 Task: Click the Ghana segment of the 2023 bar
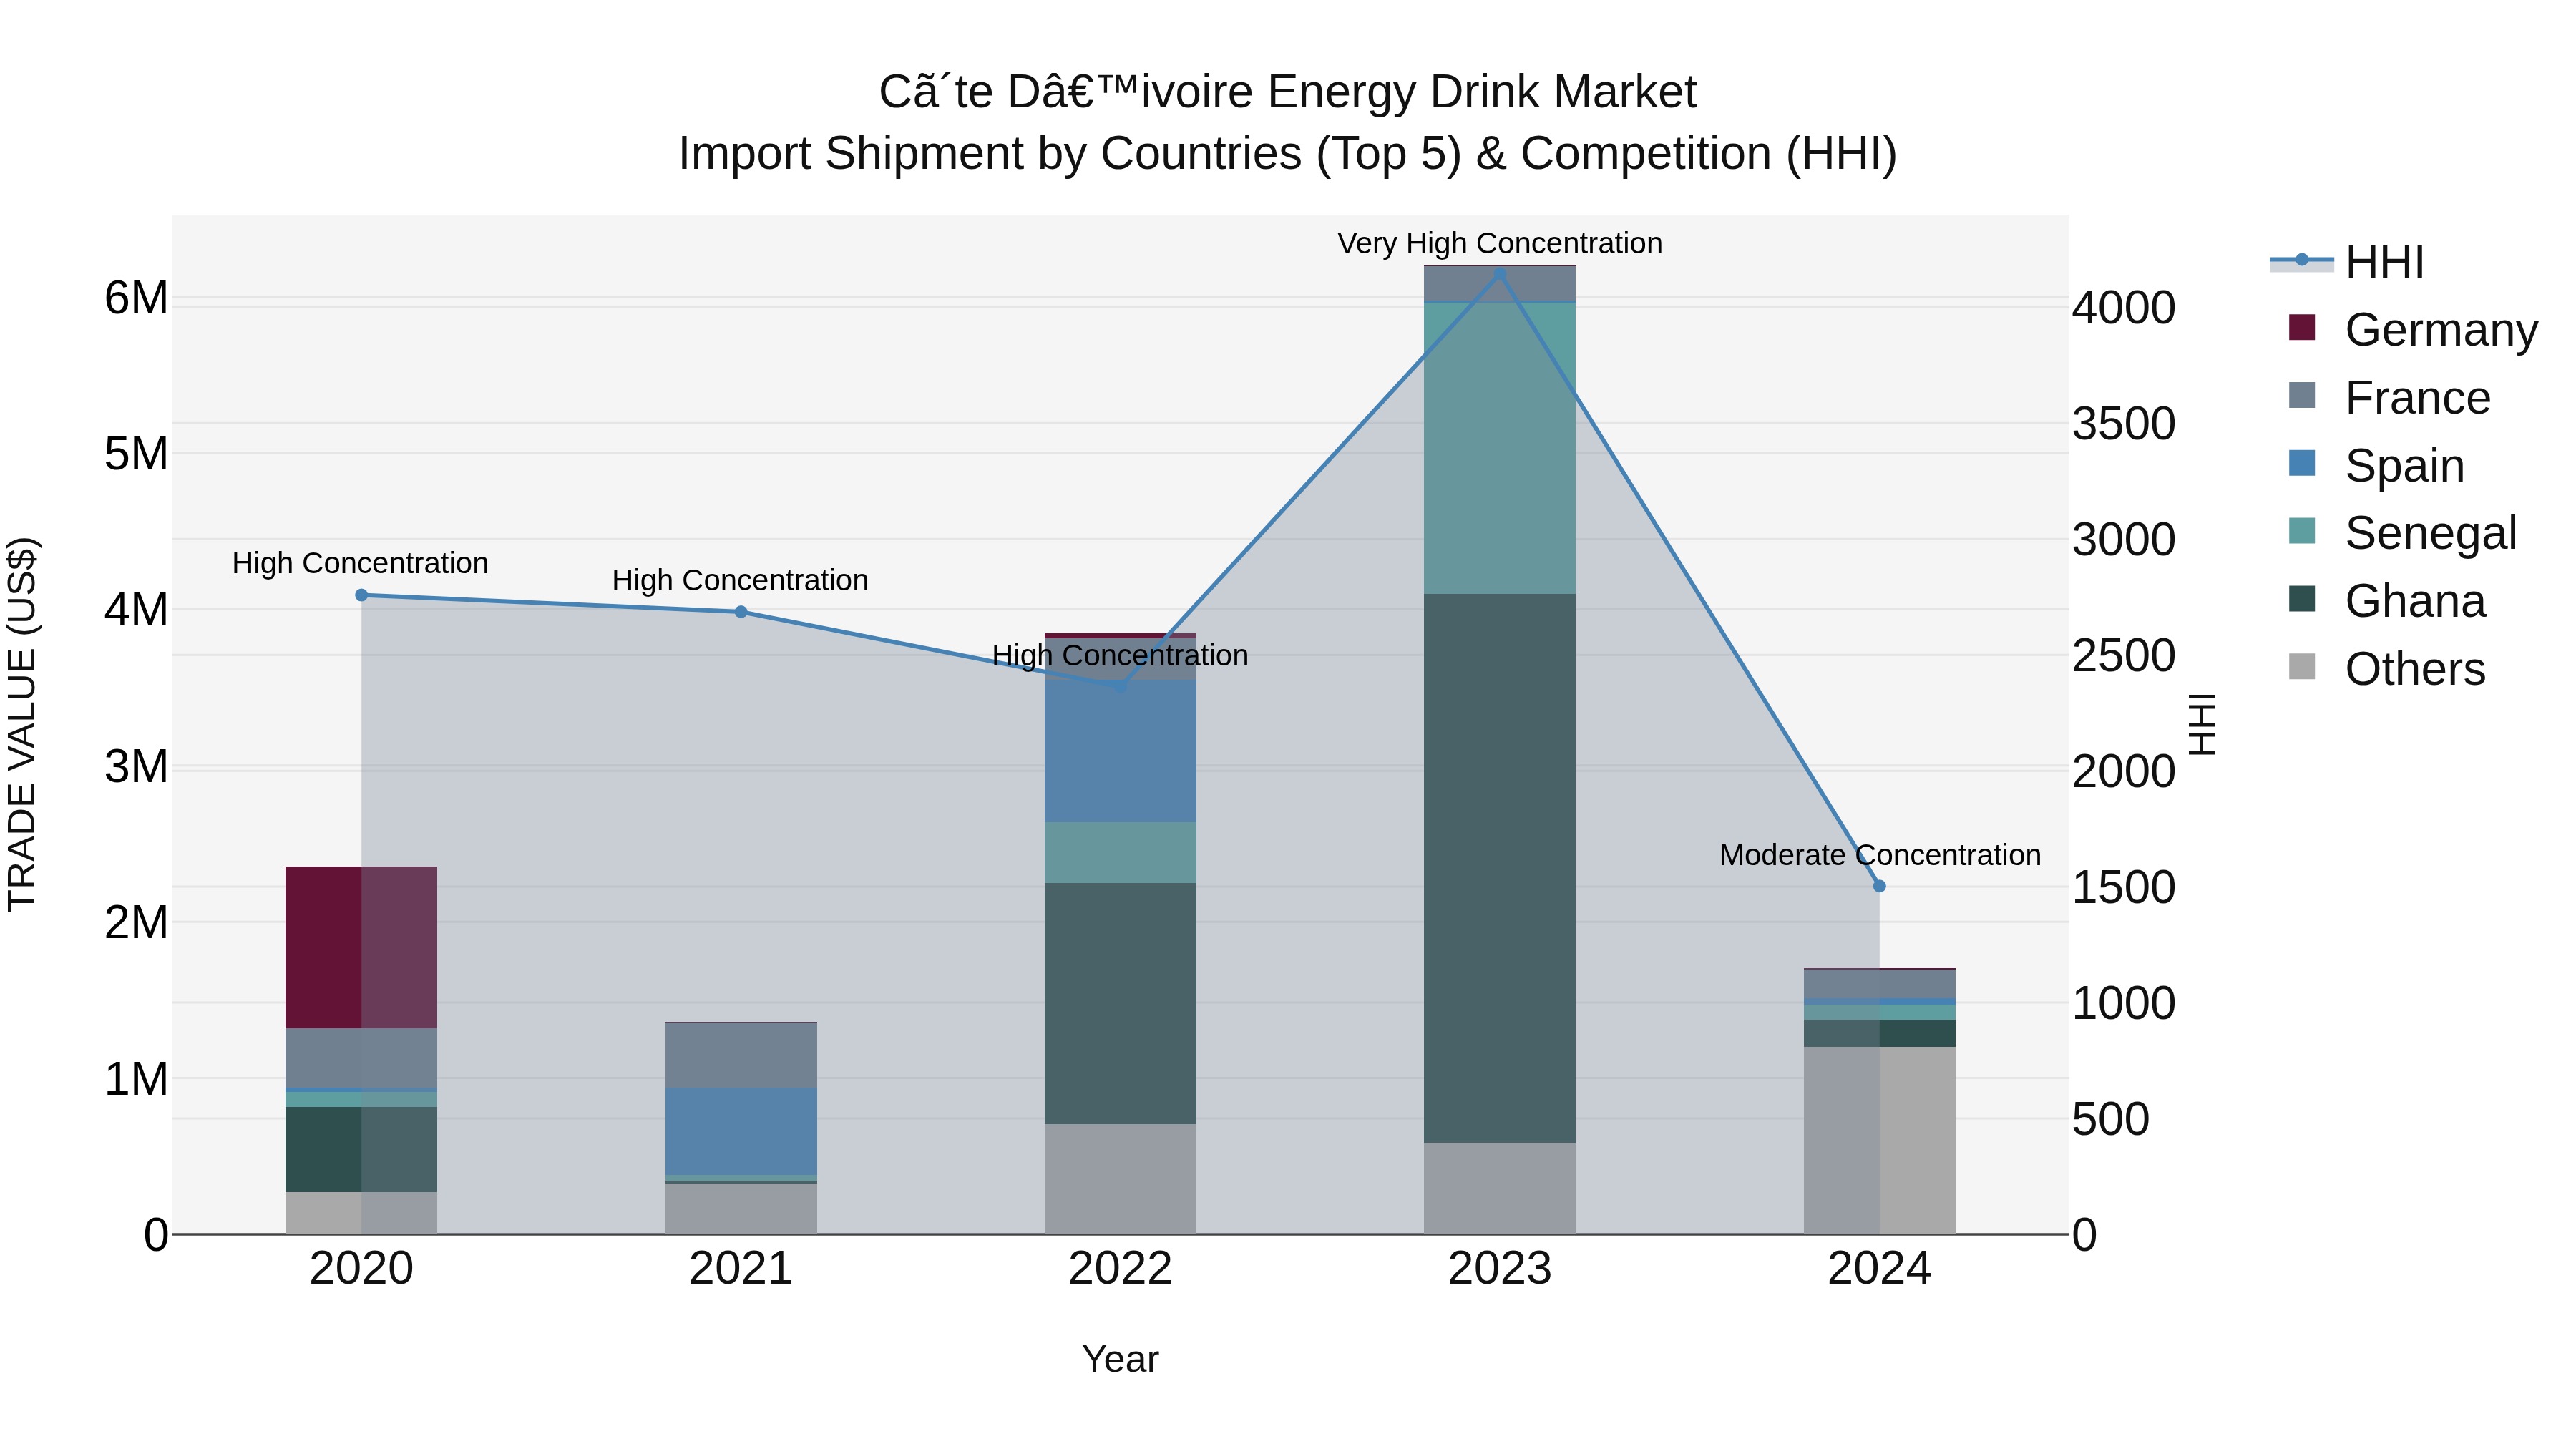1499,868
